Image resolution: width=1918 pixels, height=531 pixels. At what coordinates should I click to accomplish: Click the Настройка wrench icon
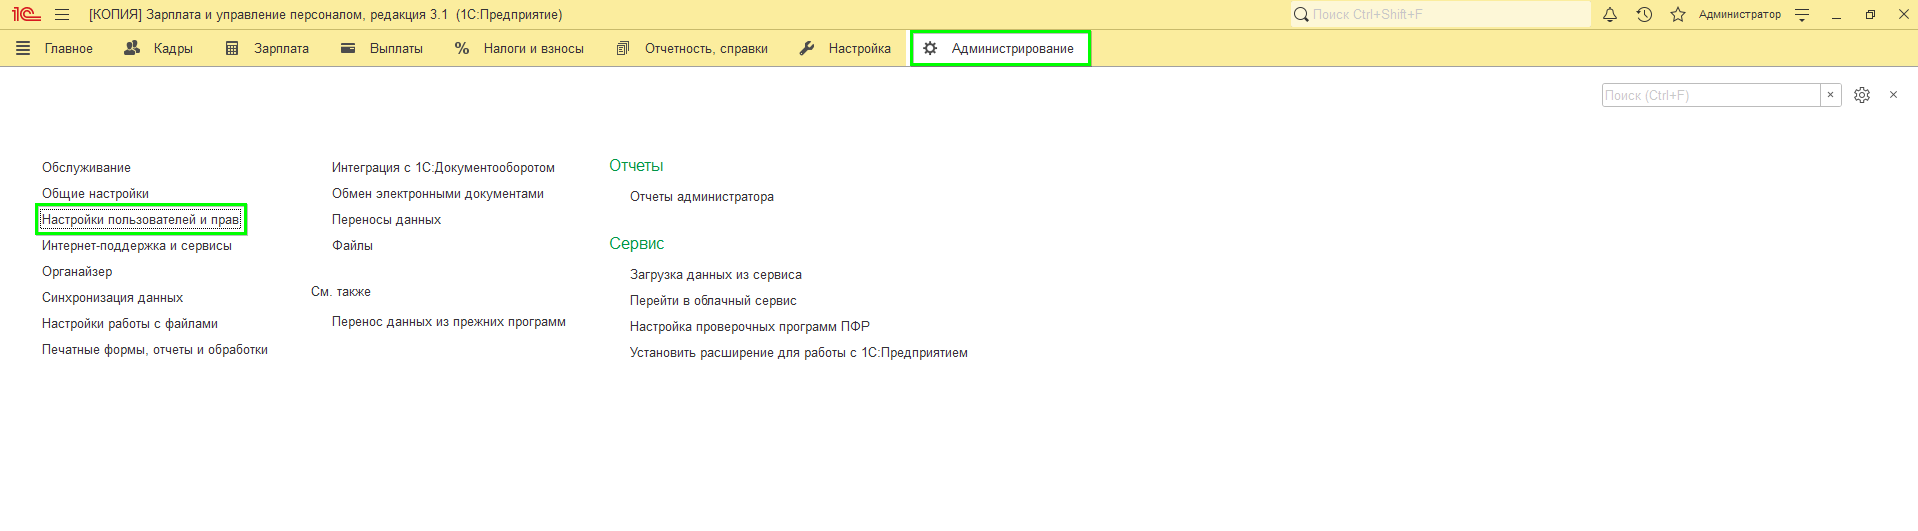807,48
